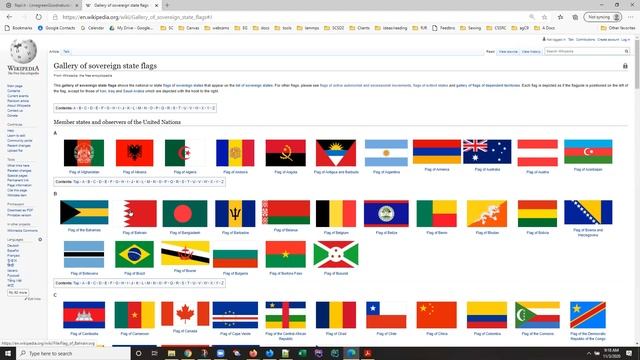Open Excel from the taskbar
The width and height of the screenshot is (640, 360).
[x=302, y=353]
